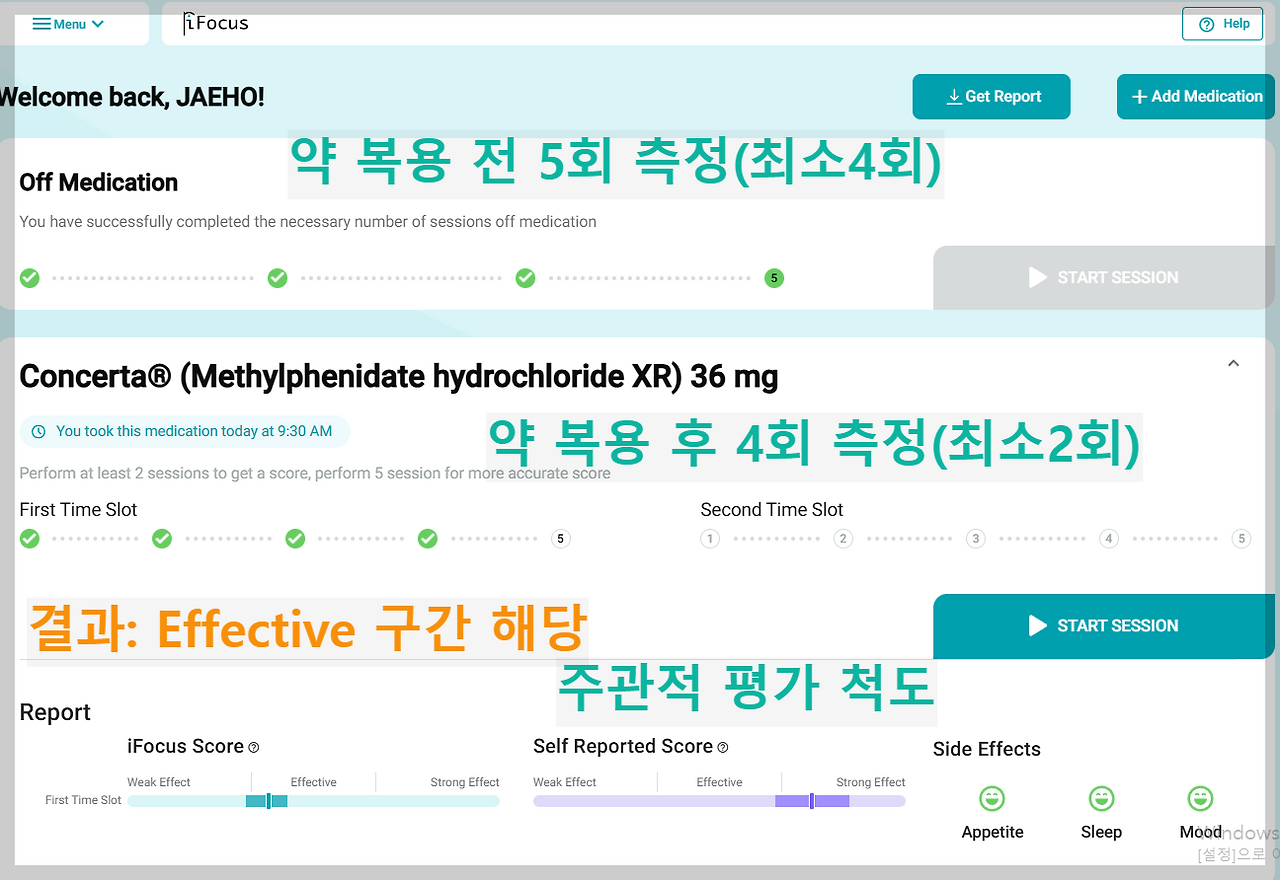The height and width of the screenshot is (880, 1280).
Task: Click the fourth checkmark under First Time Slot
Action: click(x=428, y=539)
